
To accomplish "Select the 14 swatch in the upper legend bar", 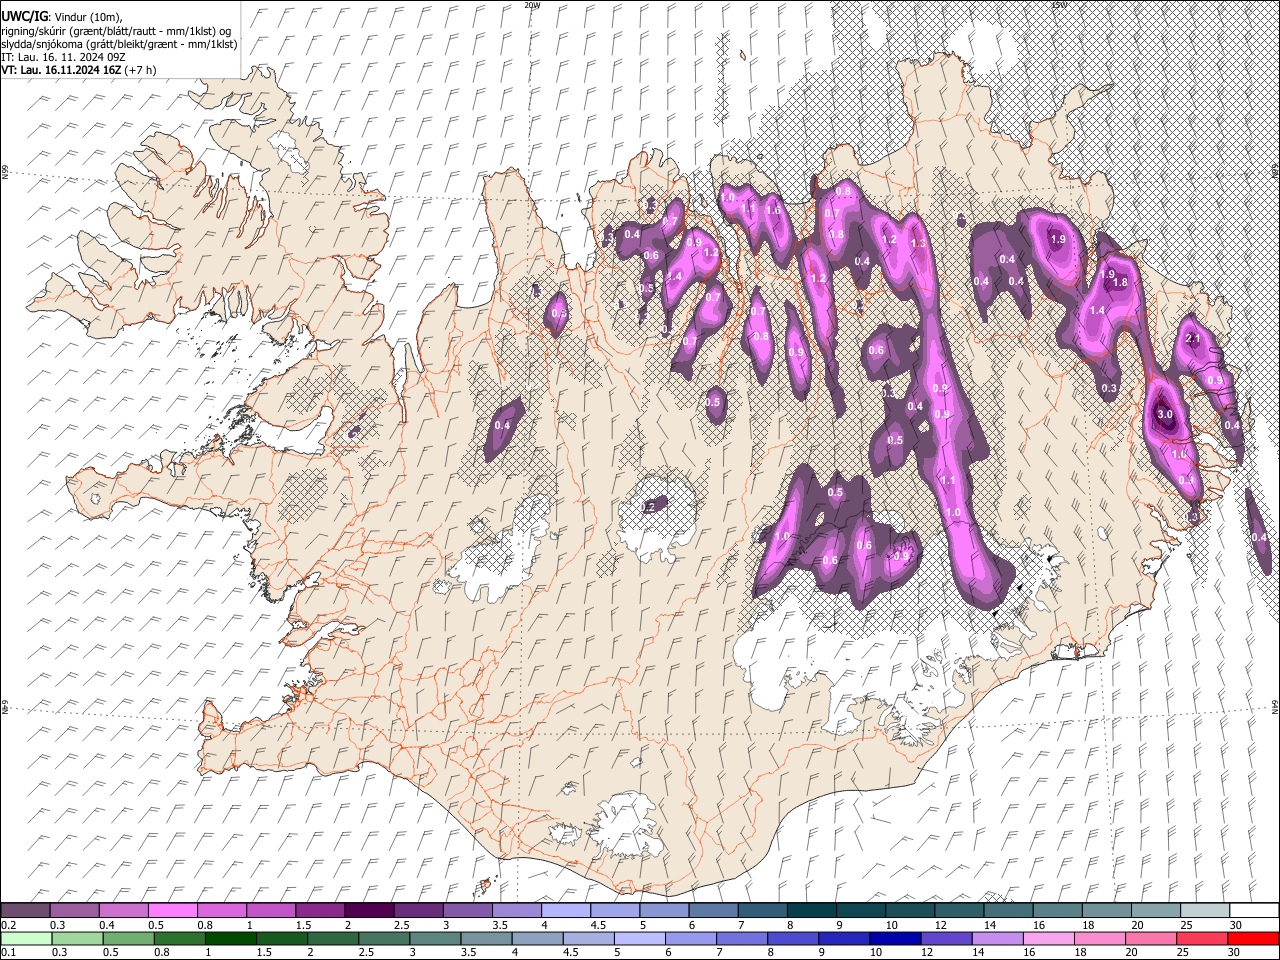I will tap(1007, 911).
